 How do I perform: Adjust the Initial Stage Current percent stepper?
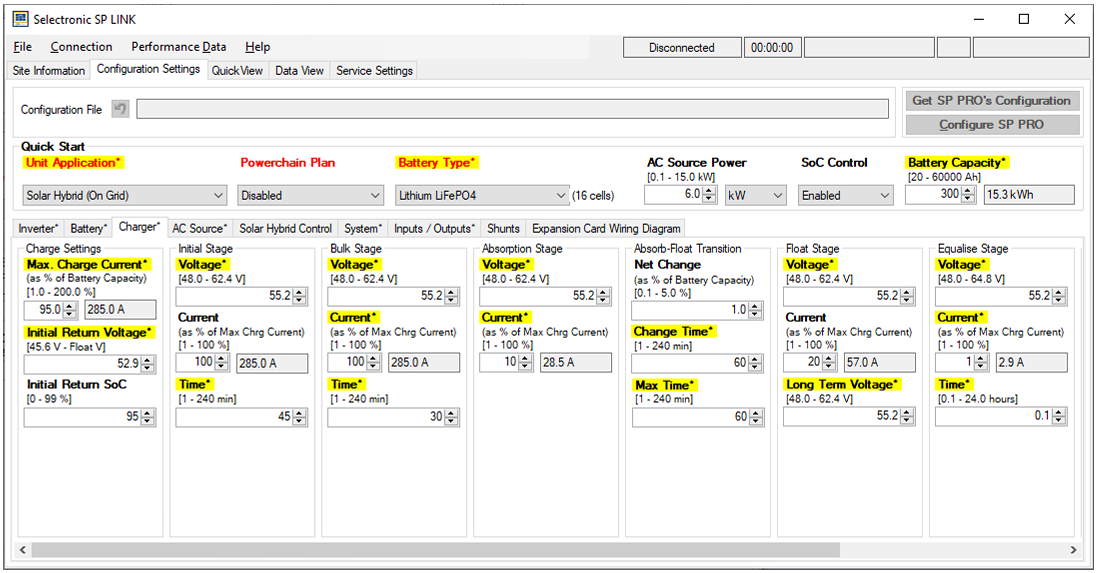tap(221, 362)
